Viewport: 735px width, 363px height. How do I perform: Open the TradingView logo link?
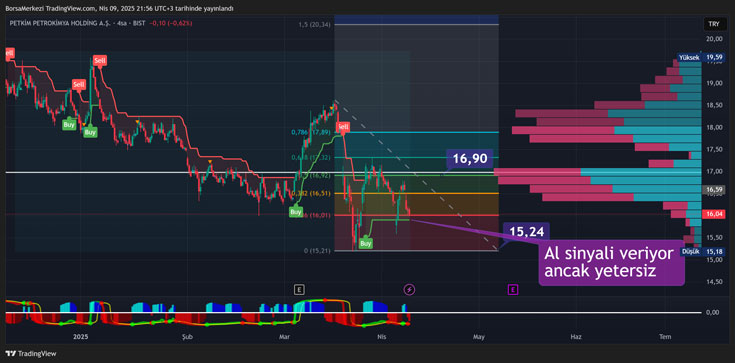tap(31, 354)
